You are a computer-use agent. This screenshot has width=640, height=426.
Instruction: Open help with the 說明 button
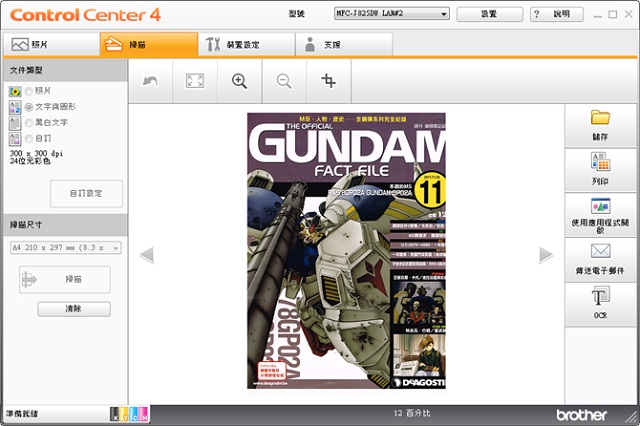click(557, 14)
